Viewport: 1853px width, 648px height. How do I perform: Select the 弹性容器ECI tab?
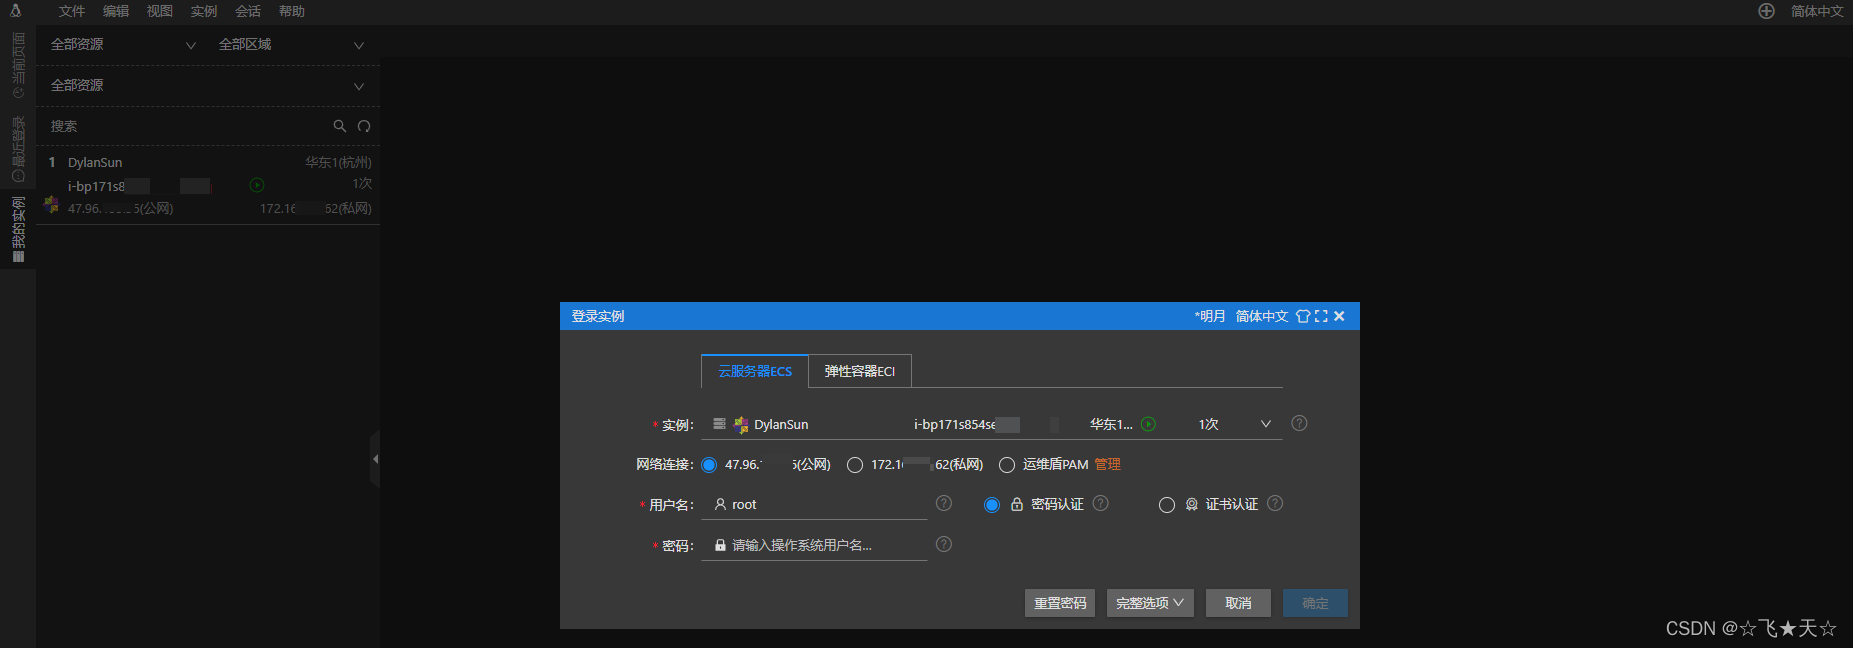[x=860, y=371]
